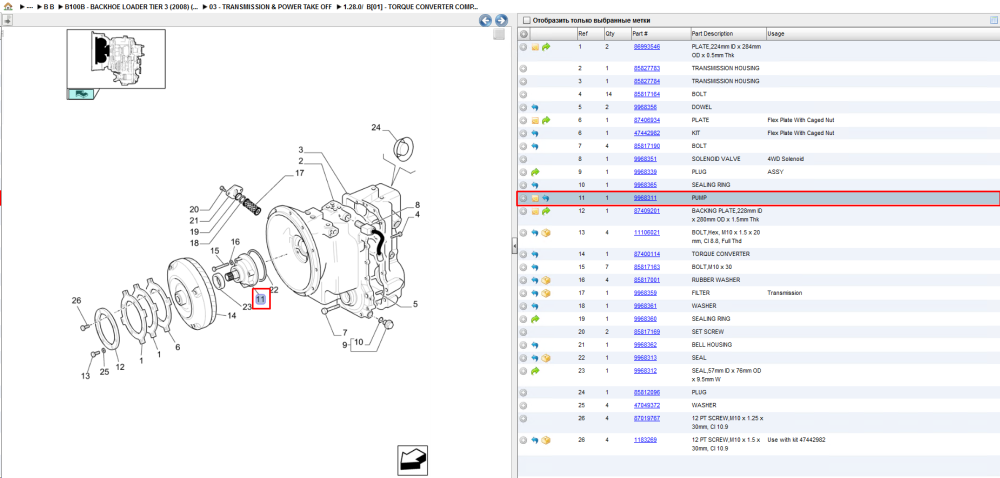Click callout number 26 on the diagram
The image size is (1000, 478).
click(x=76, y=301)
